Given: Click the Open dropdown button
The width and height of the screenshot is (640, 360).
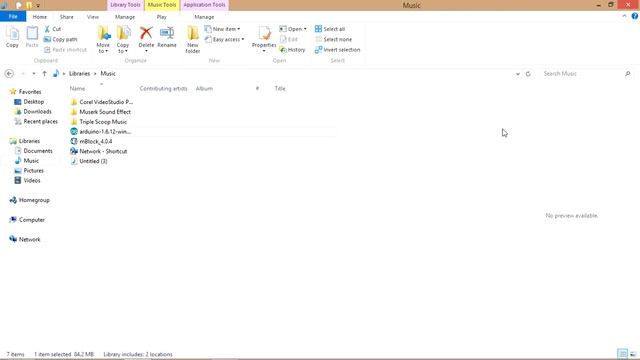Looking at the screenshot, I should 293,29.
